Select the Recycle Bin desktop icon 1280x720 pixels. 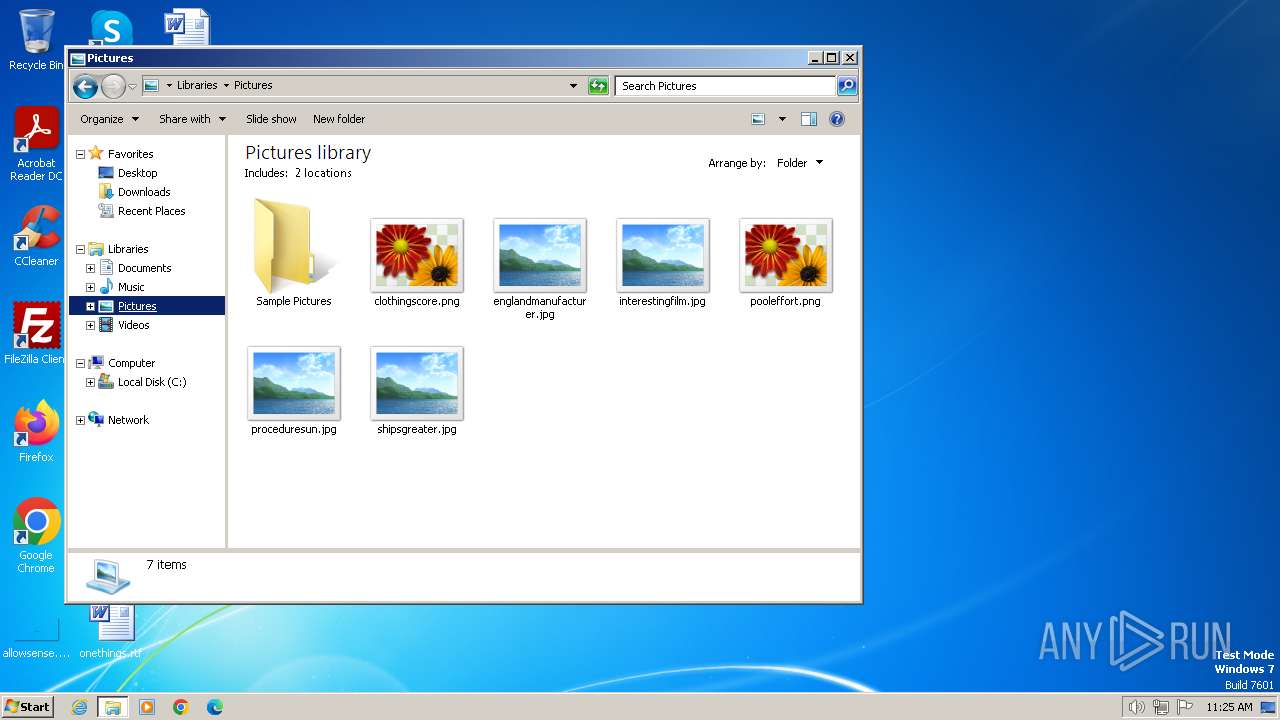click(36, 40)
